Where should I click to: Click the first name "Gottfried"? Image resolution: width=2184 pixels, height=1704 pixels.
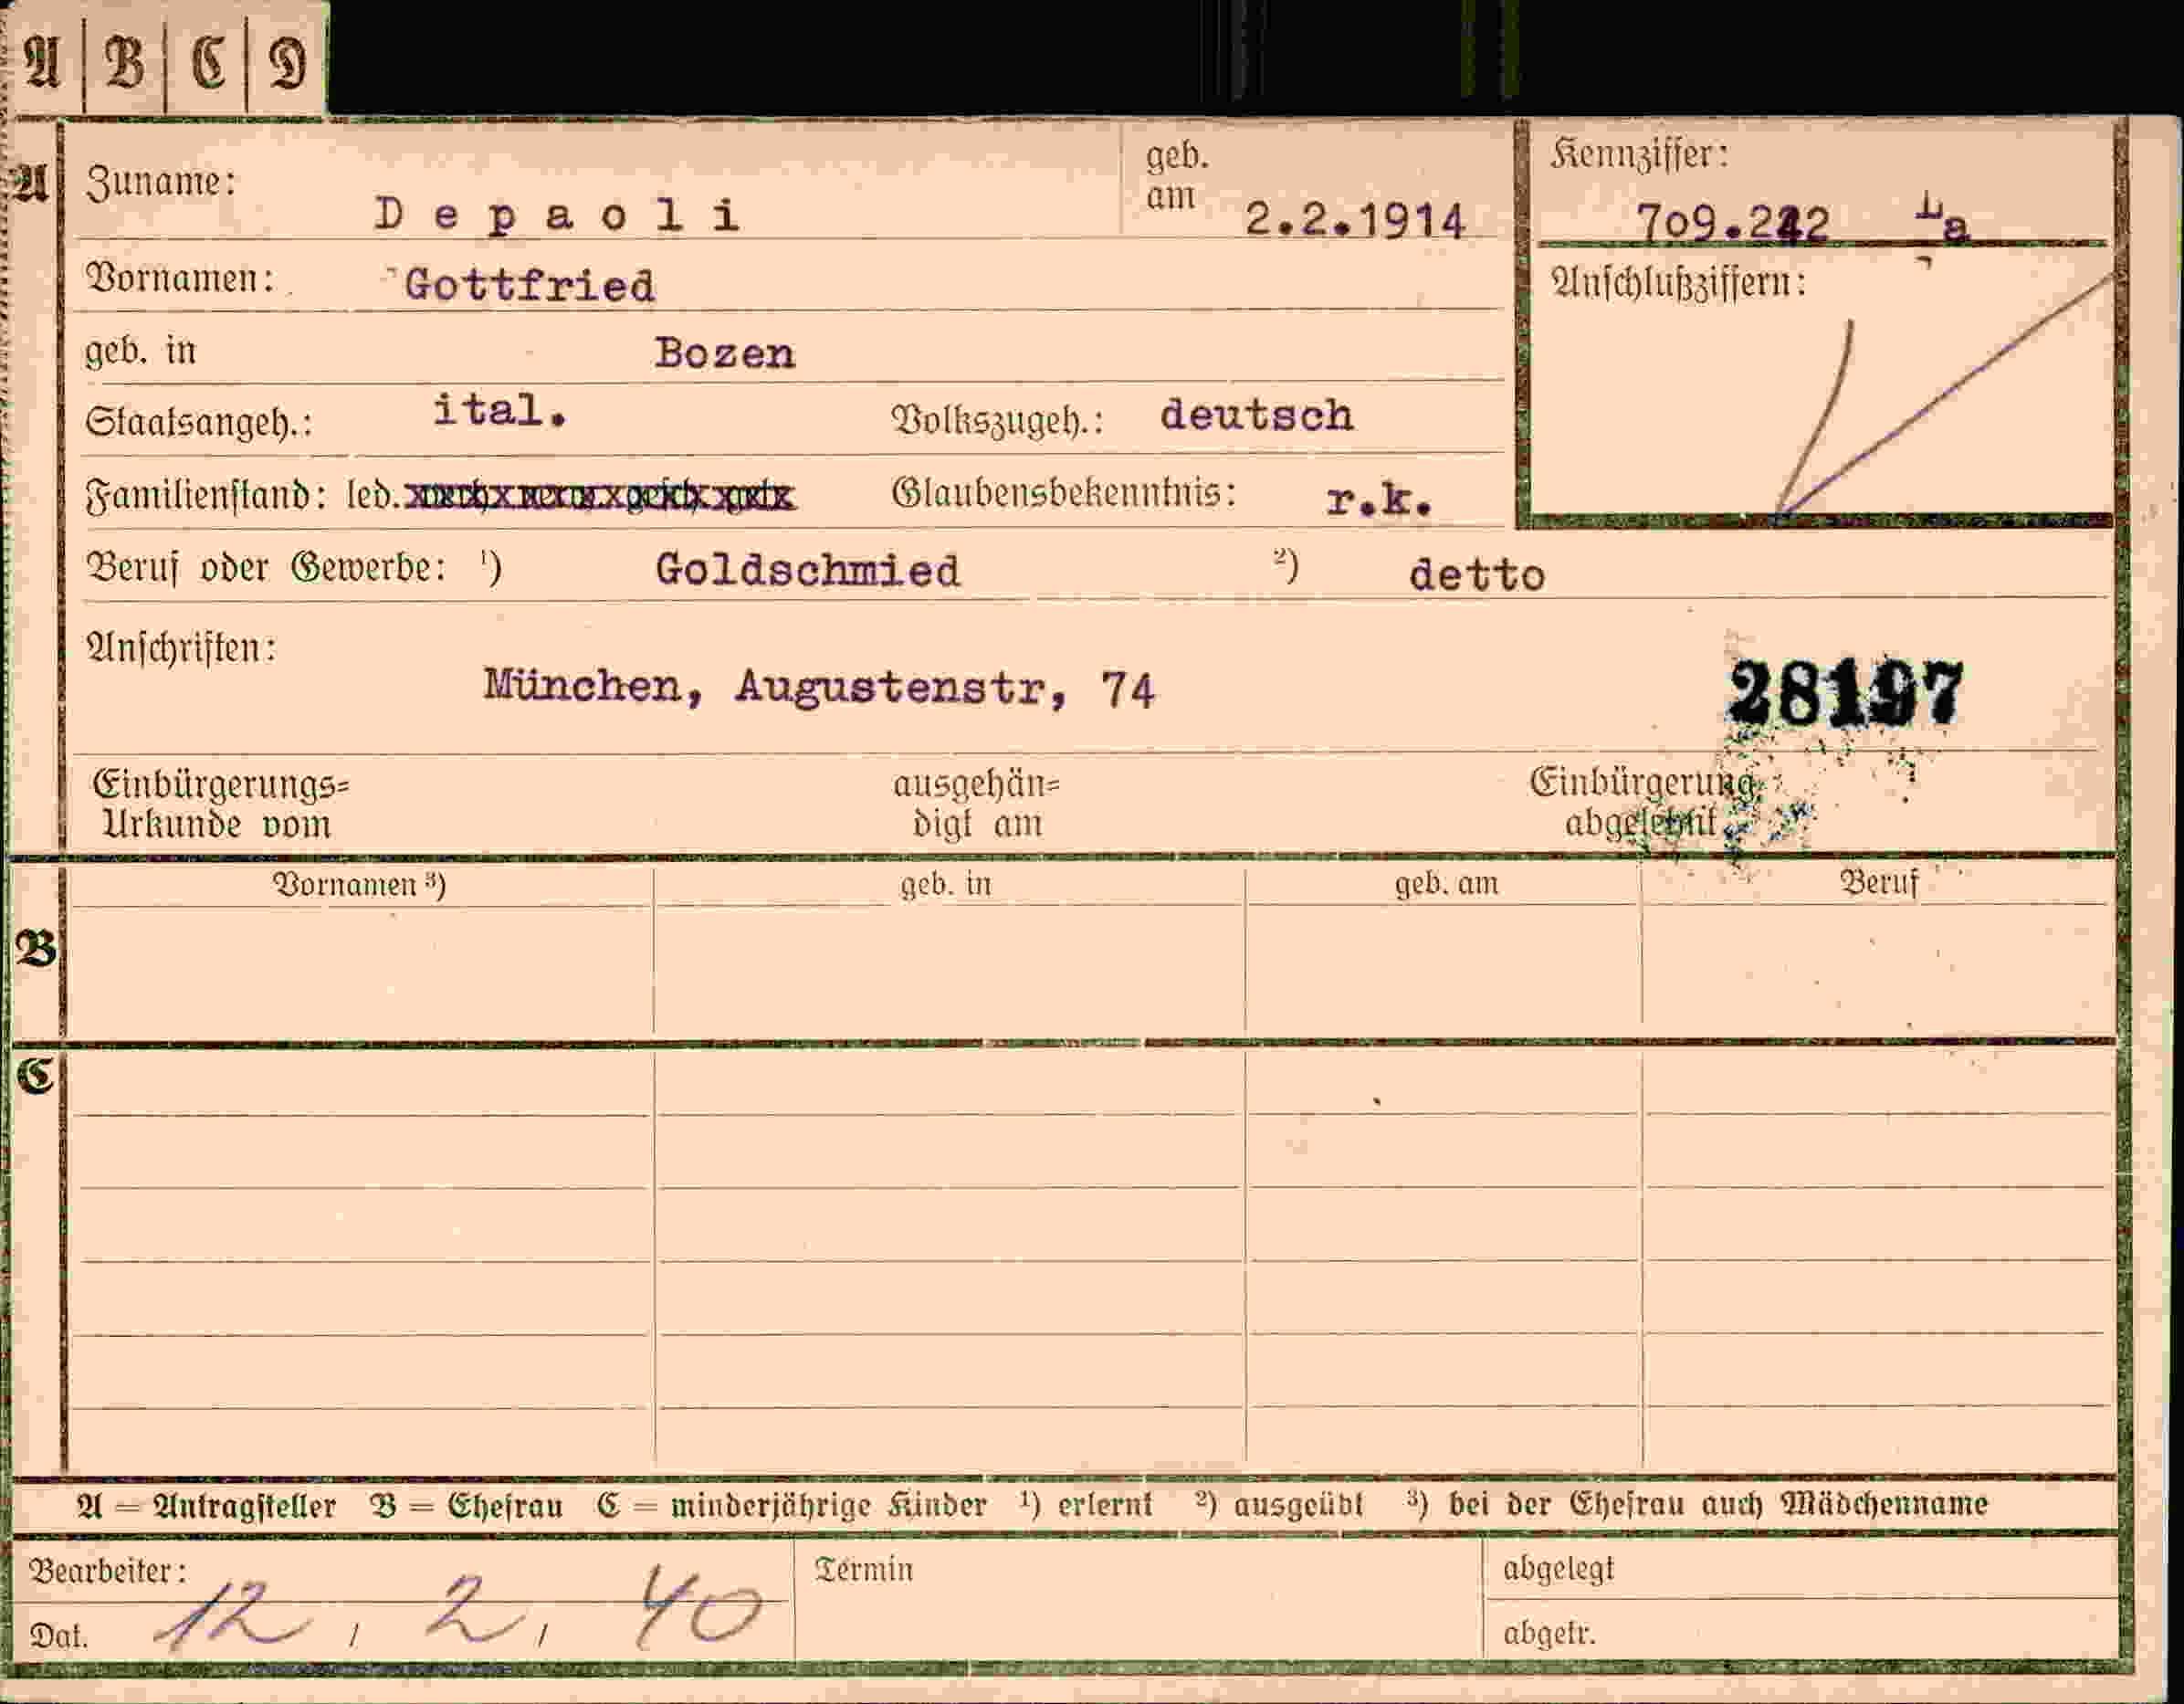(529, 286)
